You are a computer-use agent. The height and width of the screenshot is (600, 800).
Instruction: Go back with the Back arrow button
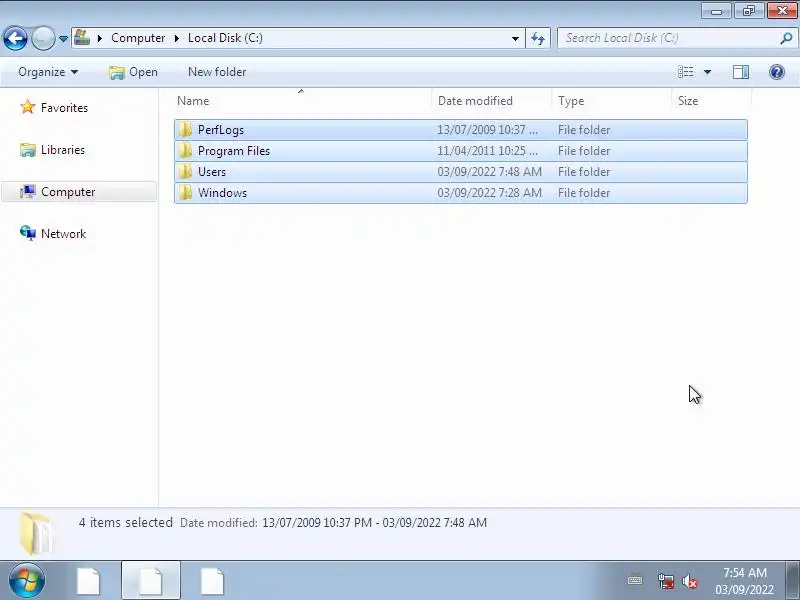(x=15, y=38)
